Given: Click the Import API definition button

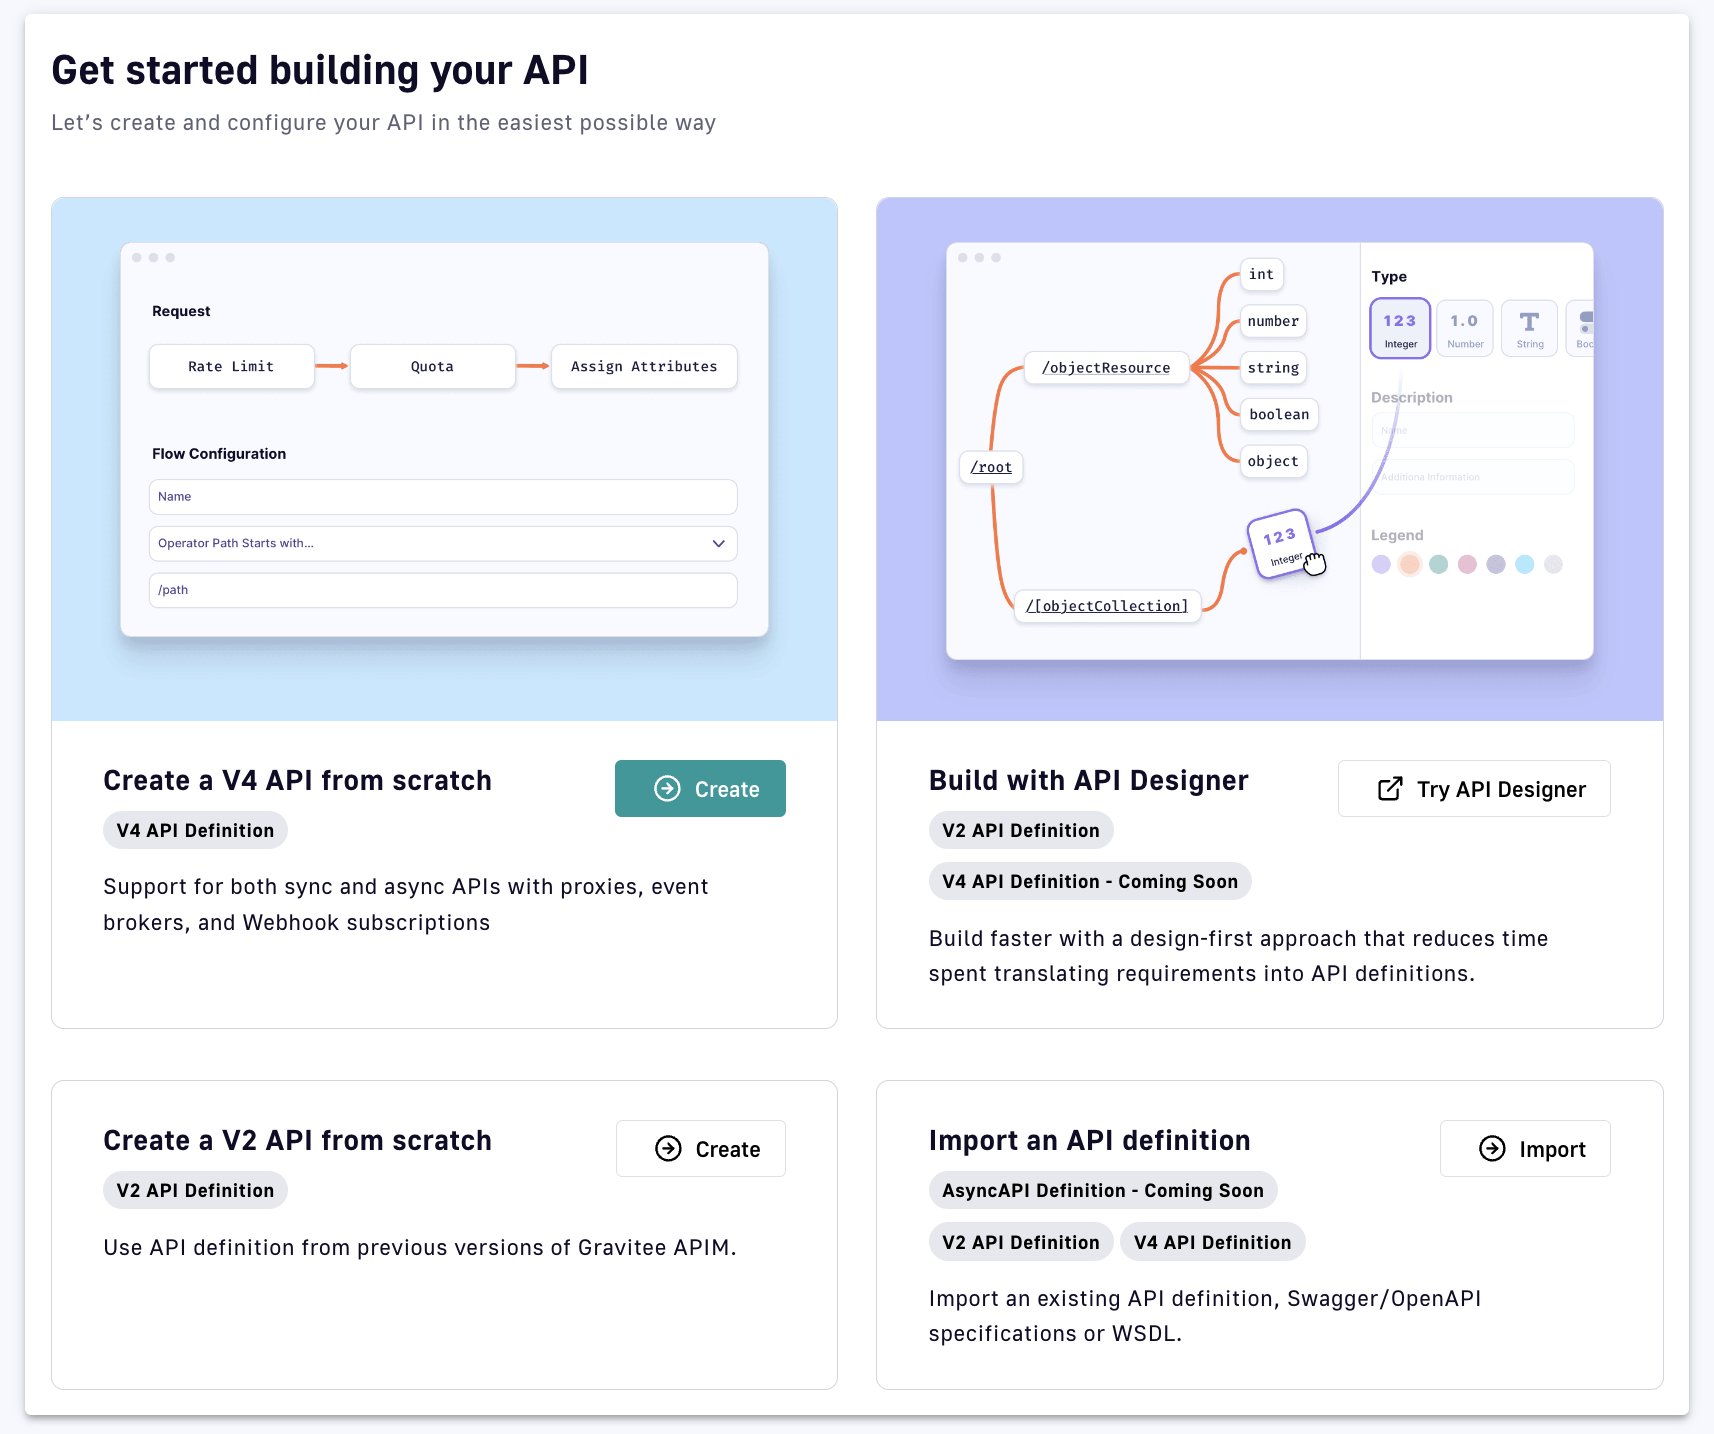Looking at the screenshot, I should [x=1524, y=1149].
